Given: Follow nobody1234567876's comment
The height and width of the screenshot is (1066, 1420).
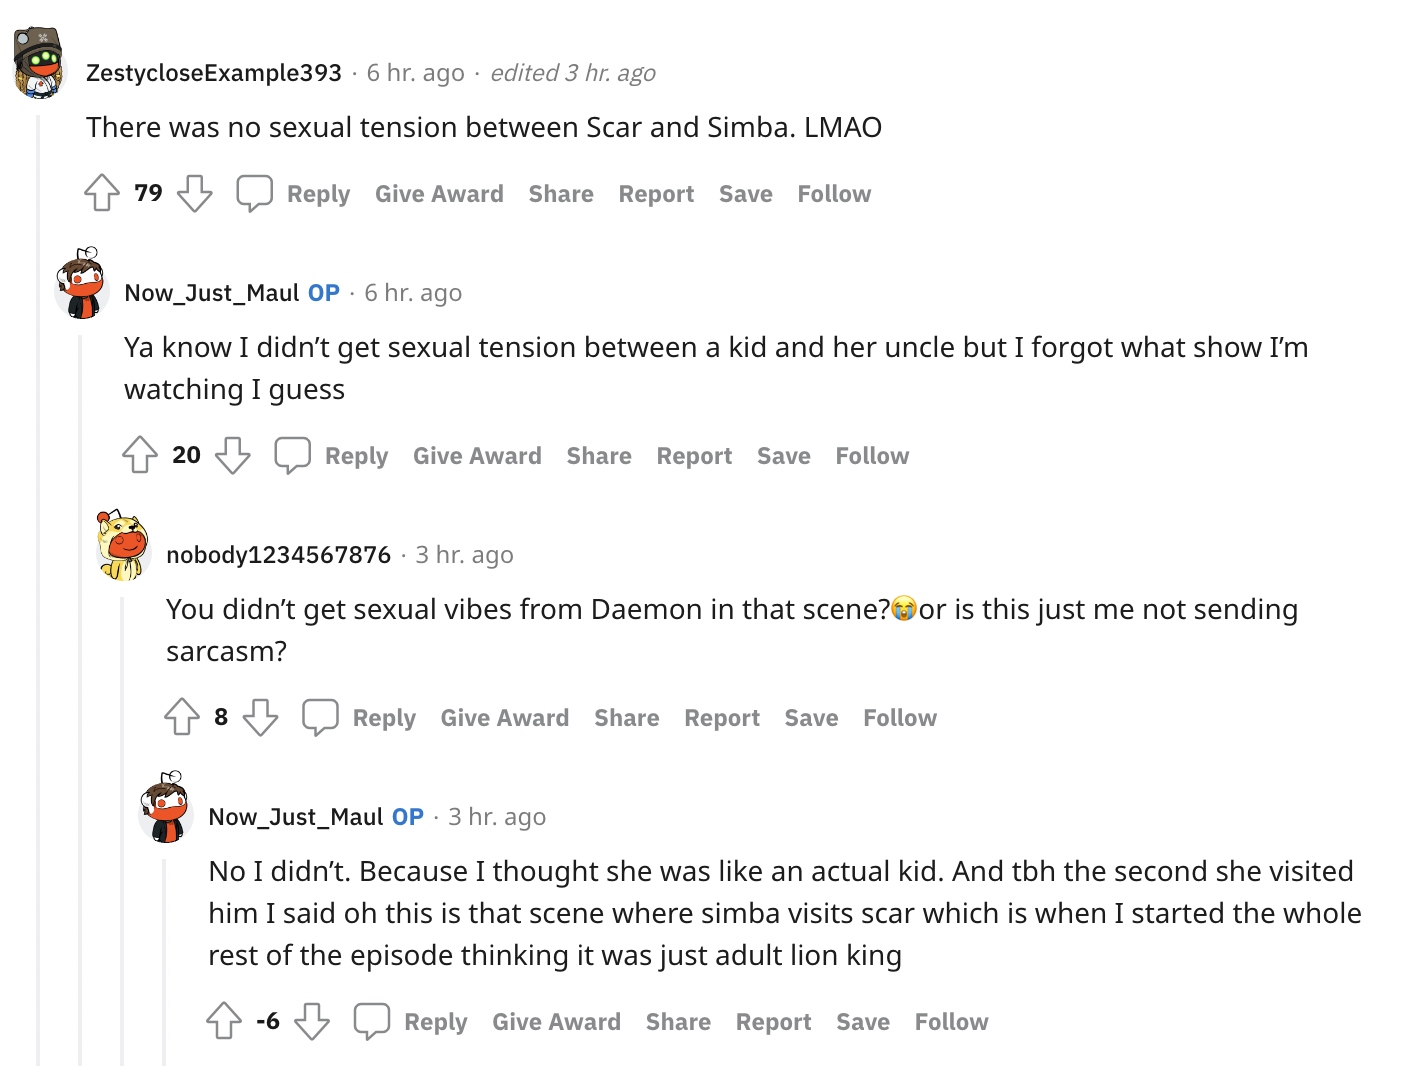Looking at the screenshot, I should coord(900,718).
